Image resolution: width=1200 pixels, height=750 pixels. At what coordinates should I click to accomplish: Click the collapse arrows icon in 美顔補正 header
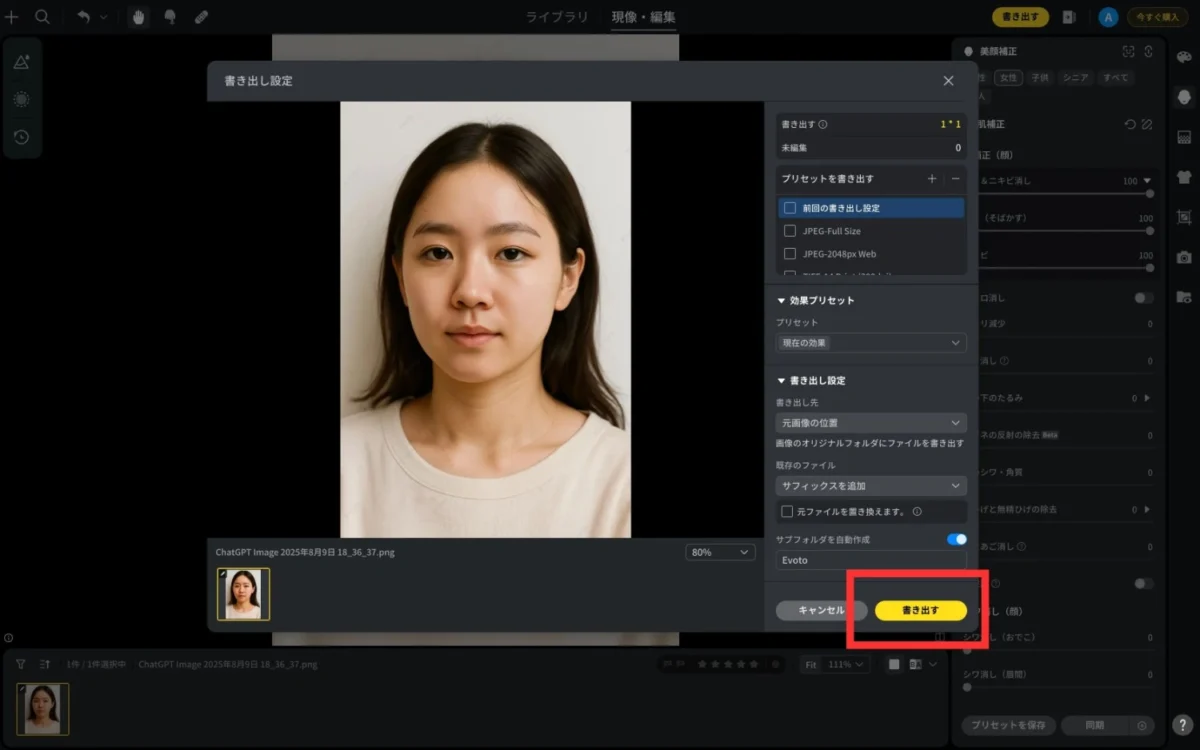[1149, 51]
